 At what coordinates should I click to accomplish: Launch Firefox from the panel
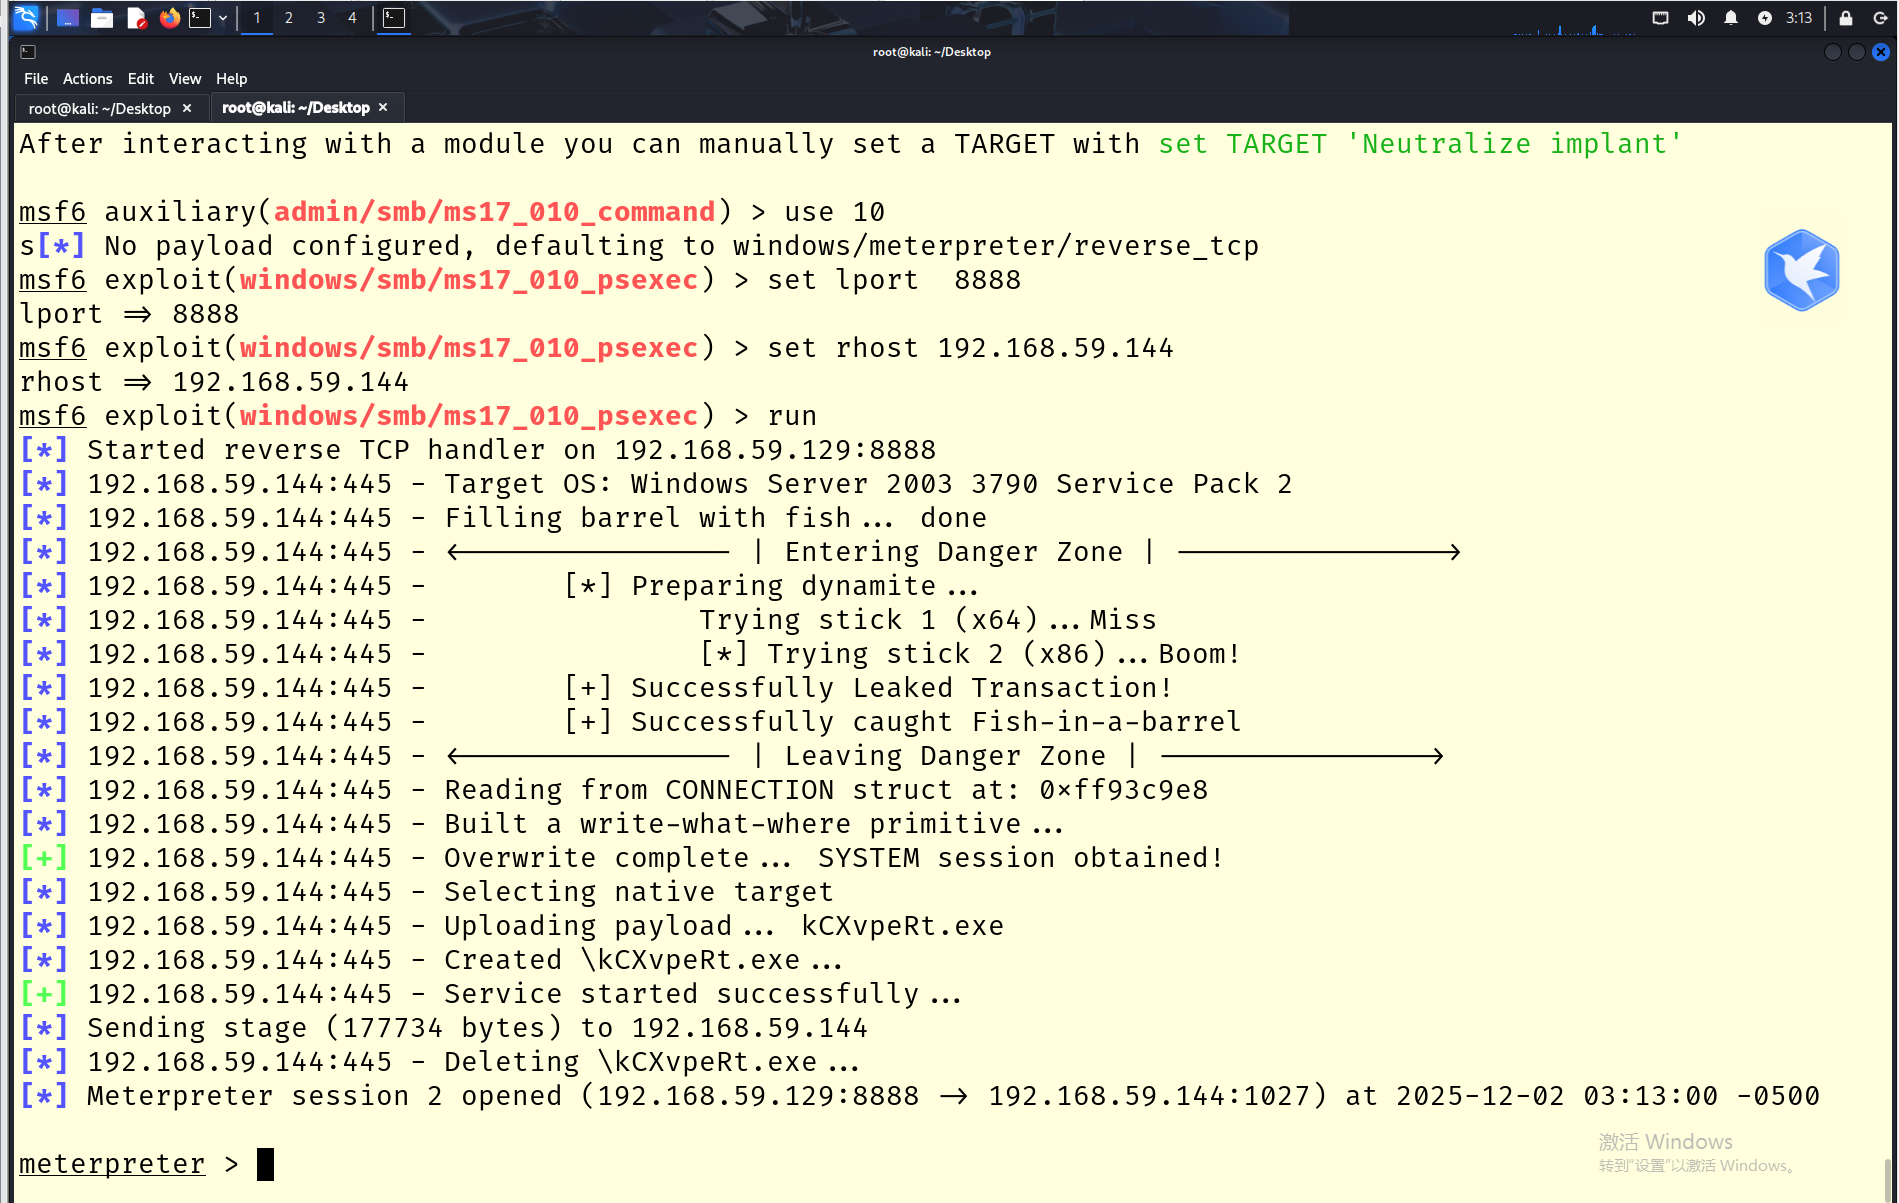pyautogui.click(x=169, y=18)
